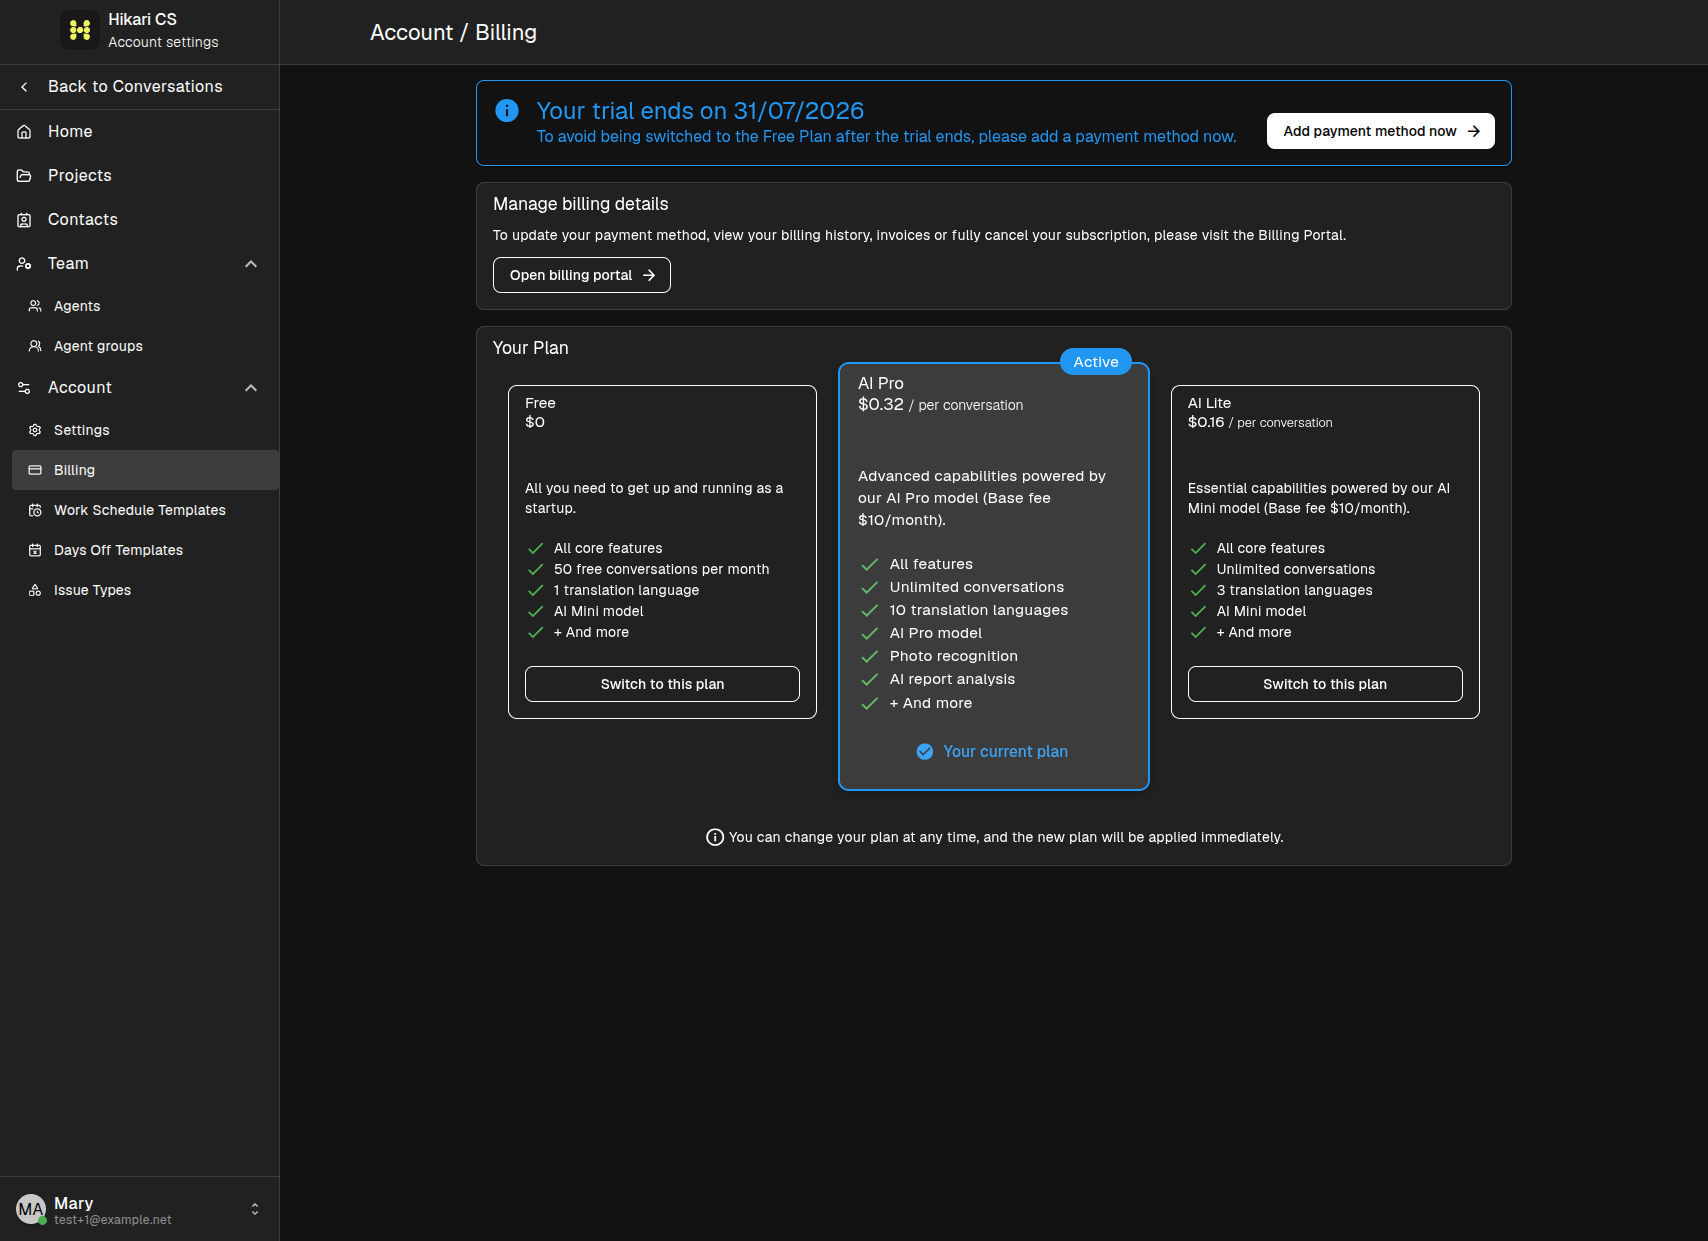Viewport: 1708px width, 1241px height.
Task: Click the Work Schedule Templates calendar icon
Action: (35, 510)
